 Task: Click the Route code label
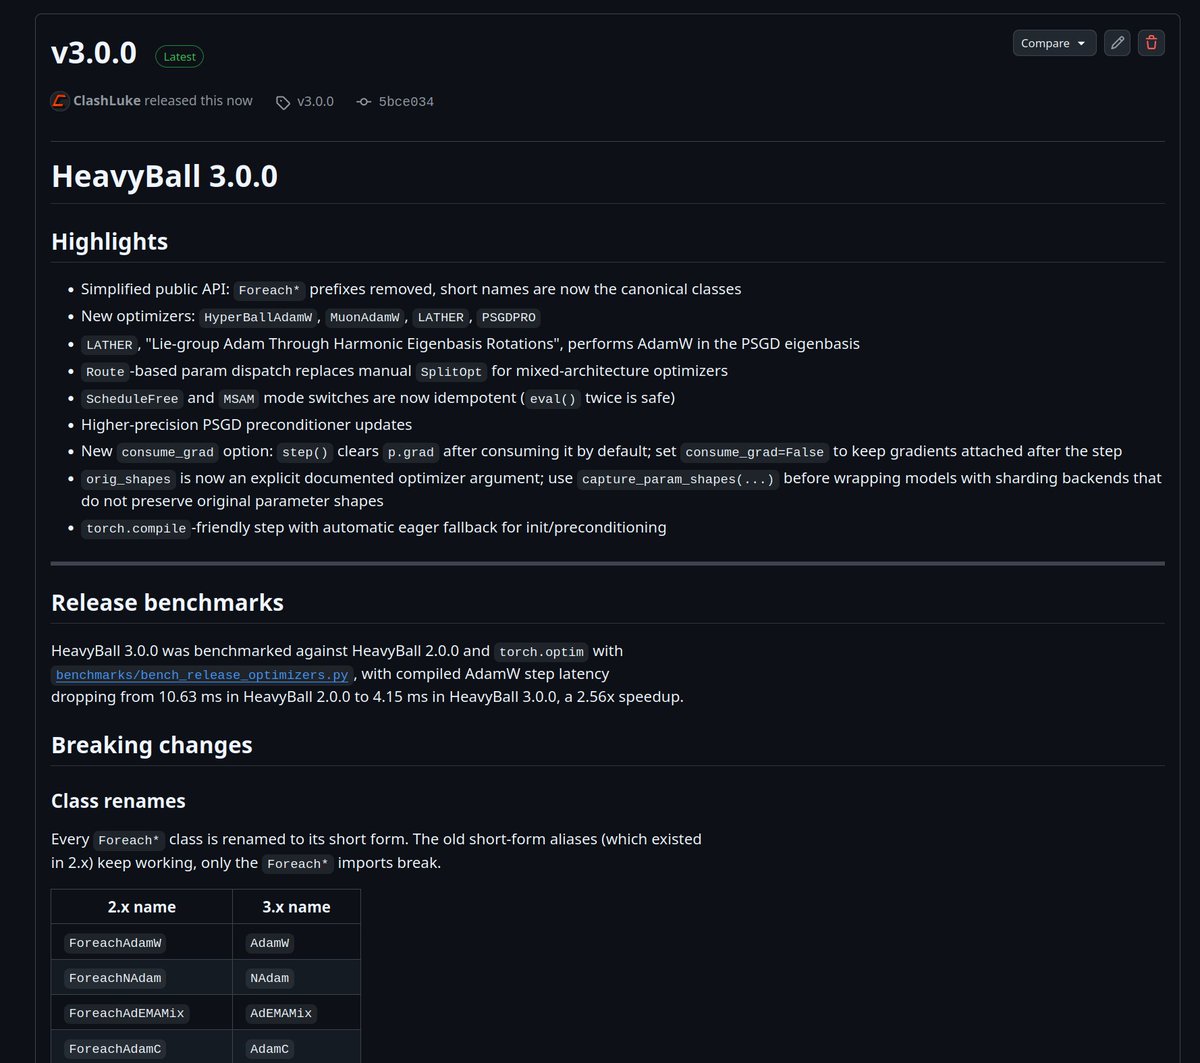105,371
